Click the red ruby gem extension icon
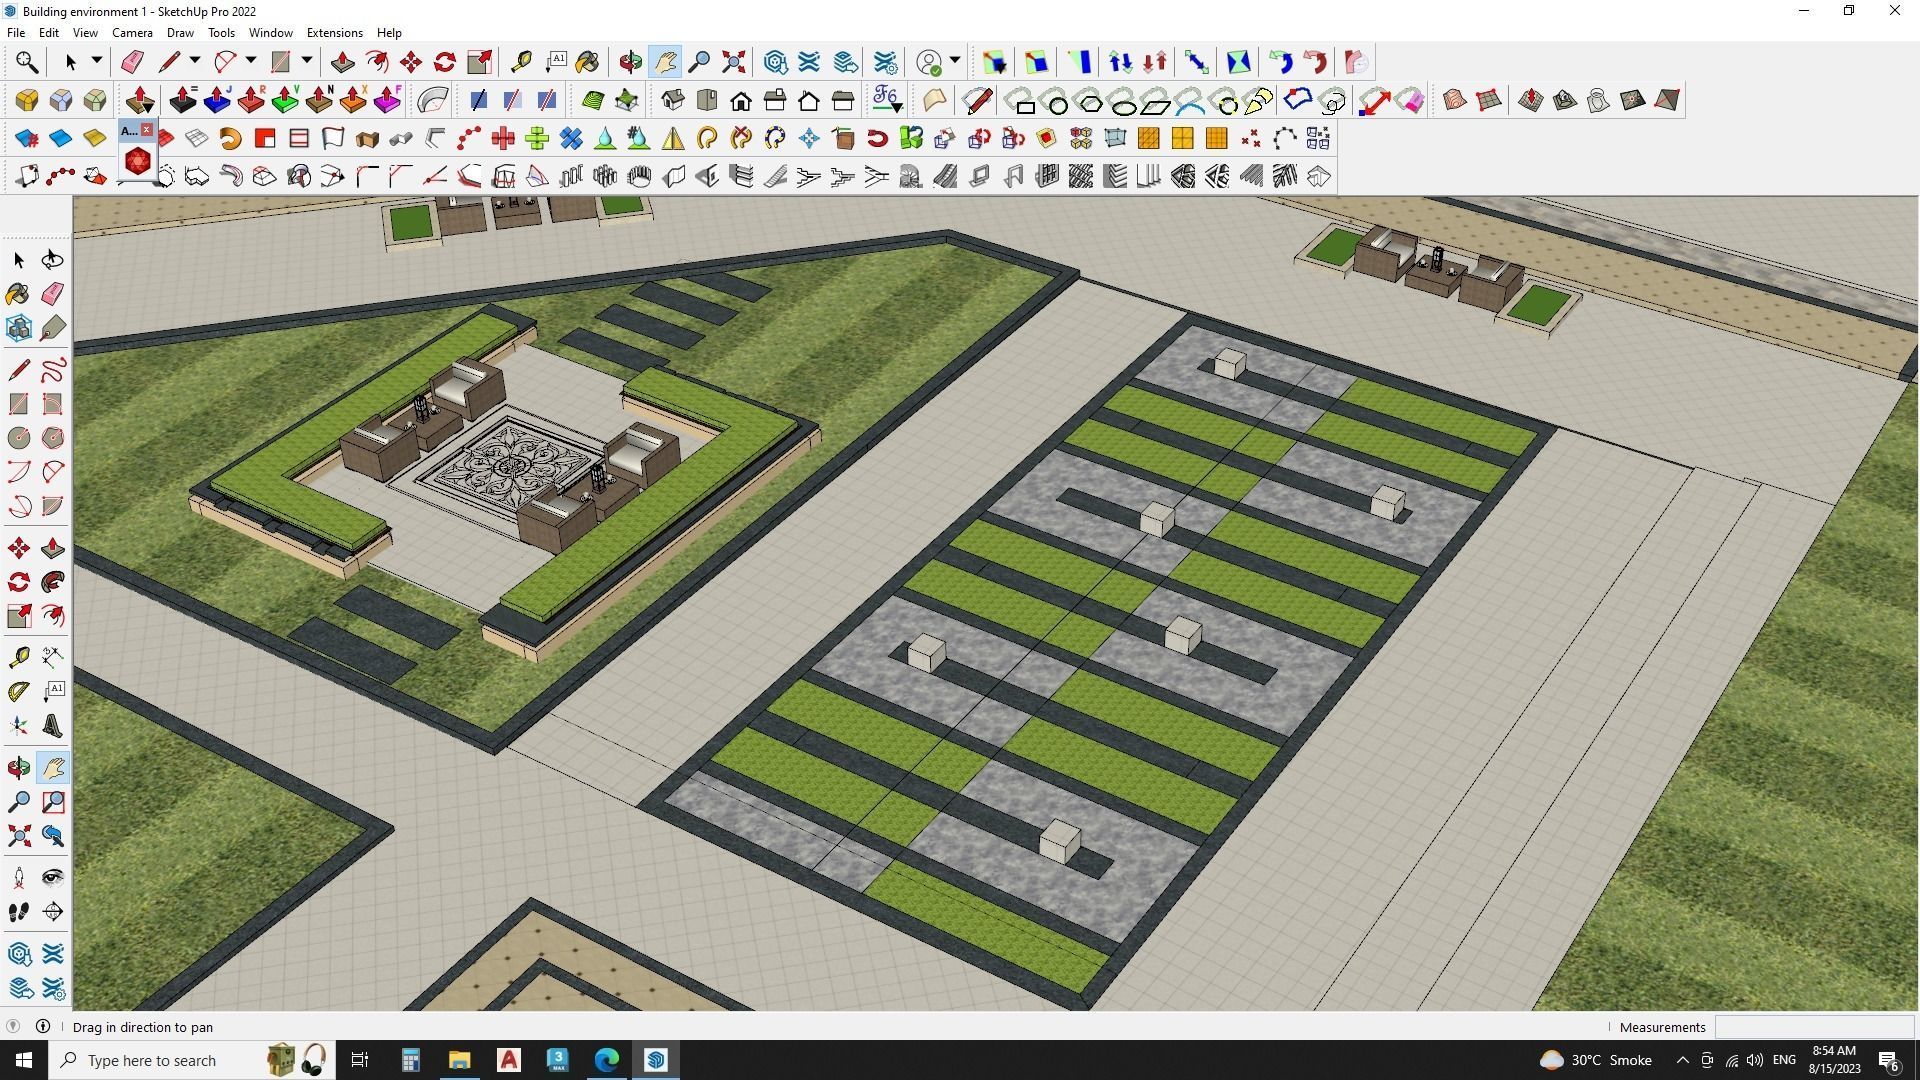This screenshot has height=1080, width=1920. (138, 160)
